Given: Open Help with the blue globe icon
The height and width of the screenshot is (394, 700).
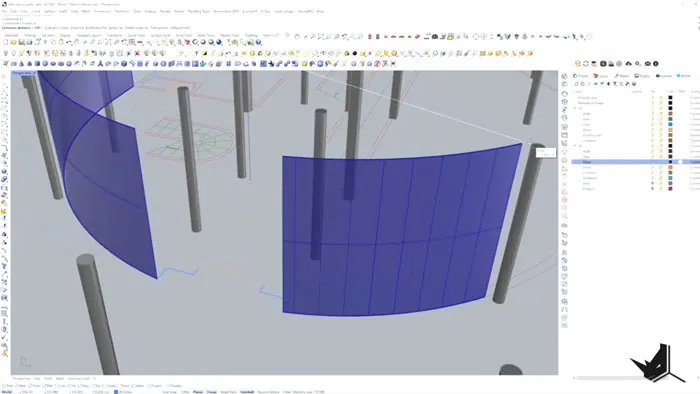Looking at the screenshot, I should coord(258,42).
